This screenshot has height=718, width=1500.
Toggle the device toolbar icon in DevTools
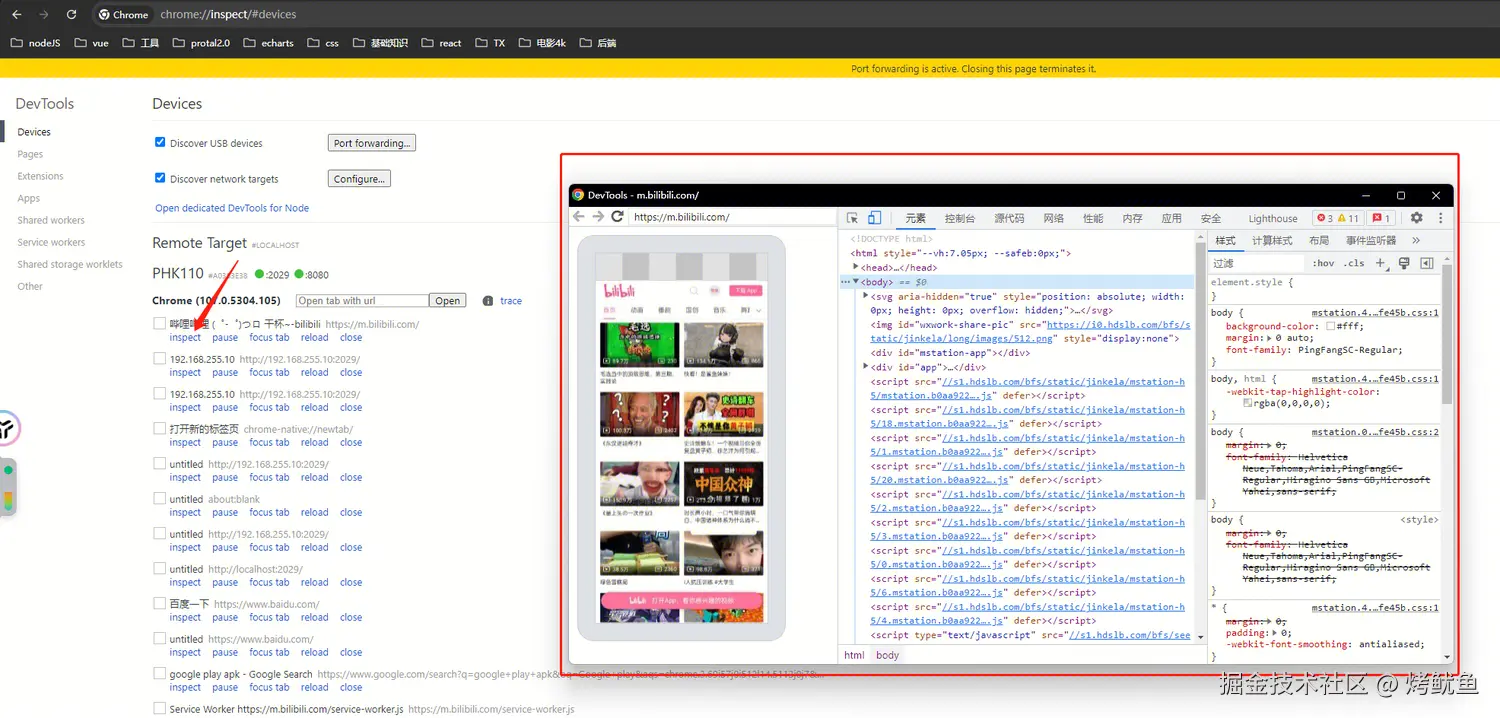coord(874,218)
